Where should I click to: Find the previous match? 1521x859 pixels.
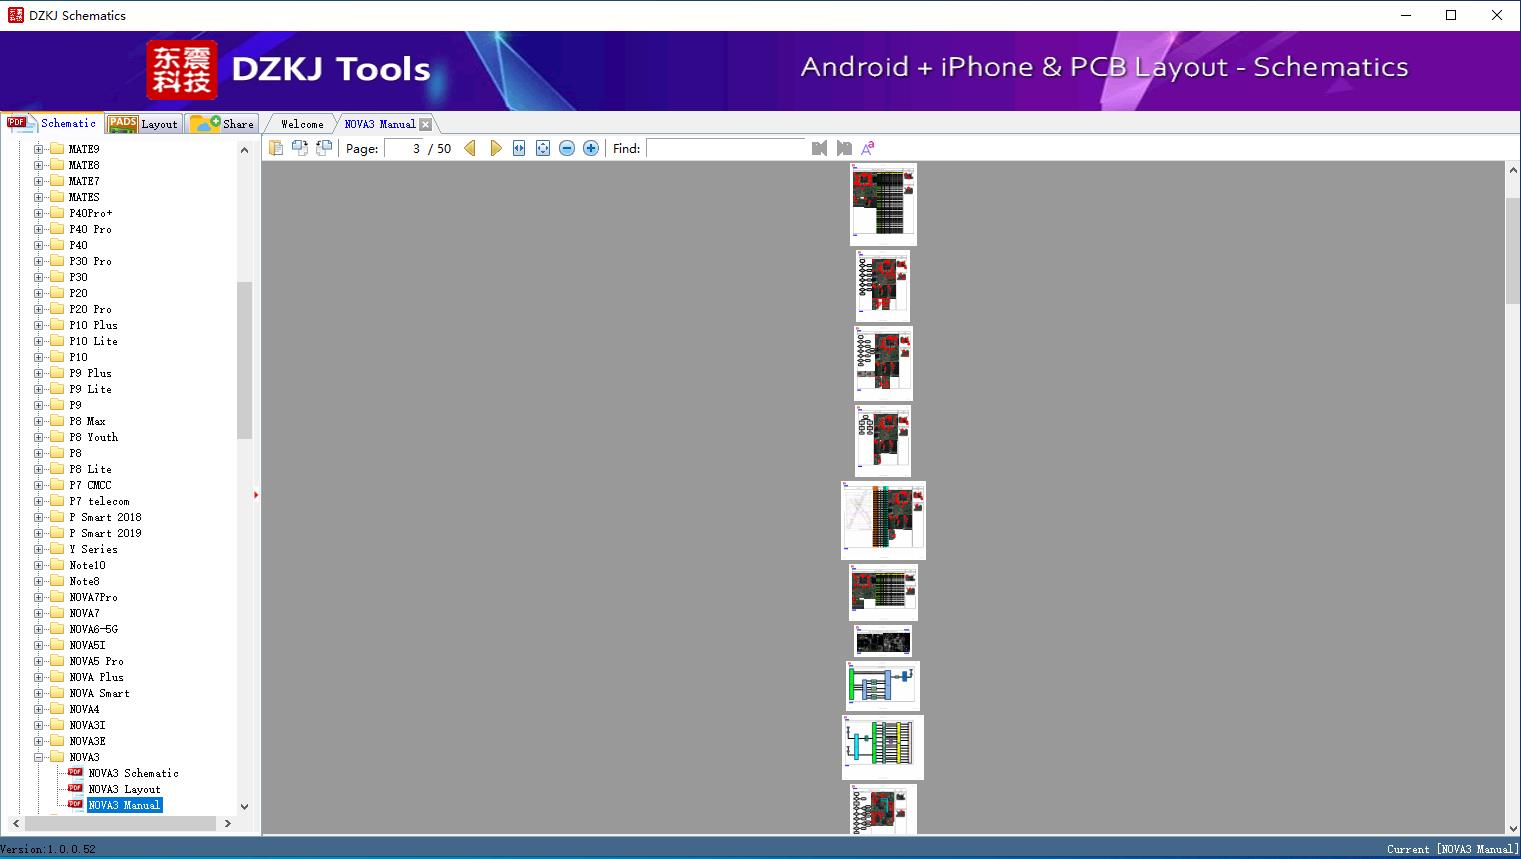click(820, 148)
